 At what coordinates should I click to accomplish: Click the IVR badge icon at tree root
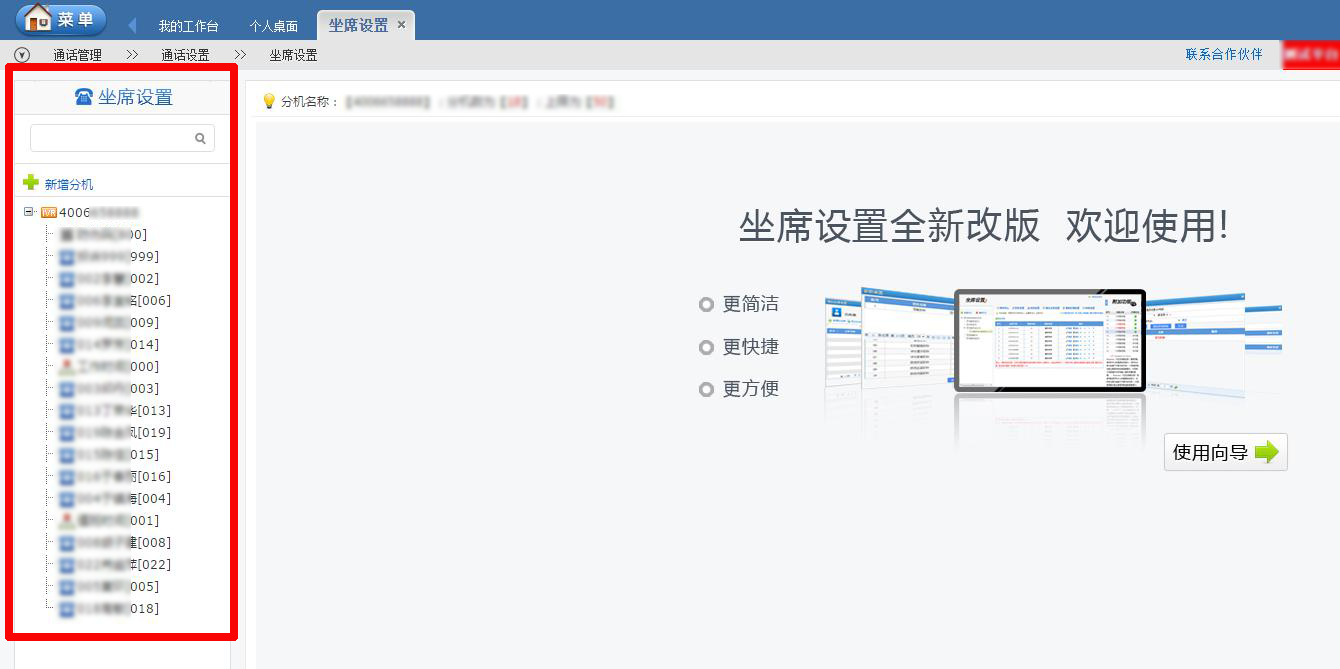tap(48, 212)
